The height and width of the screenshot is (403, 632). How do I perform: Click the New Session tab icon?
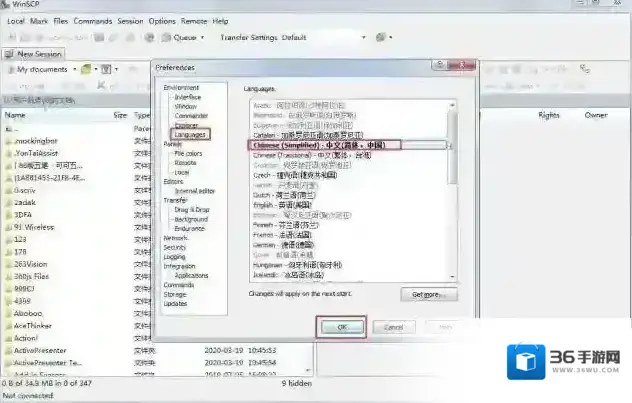pyautogui.click(x=10, y=54)
